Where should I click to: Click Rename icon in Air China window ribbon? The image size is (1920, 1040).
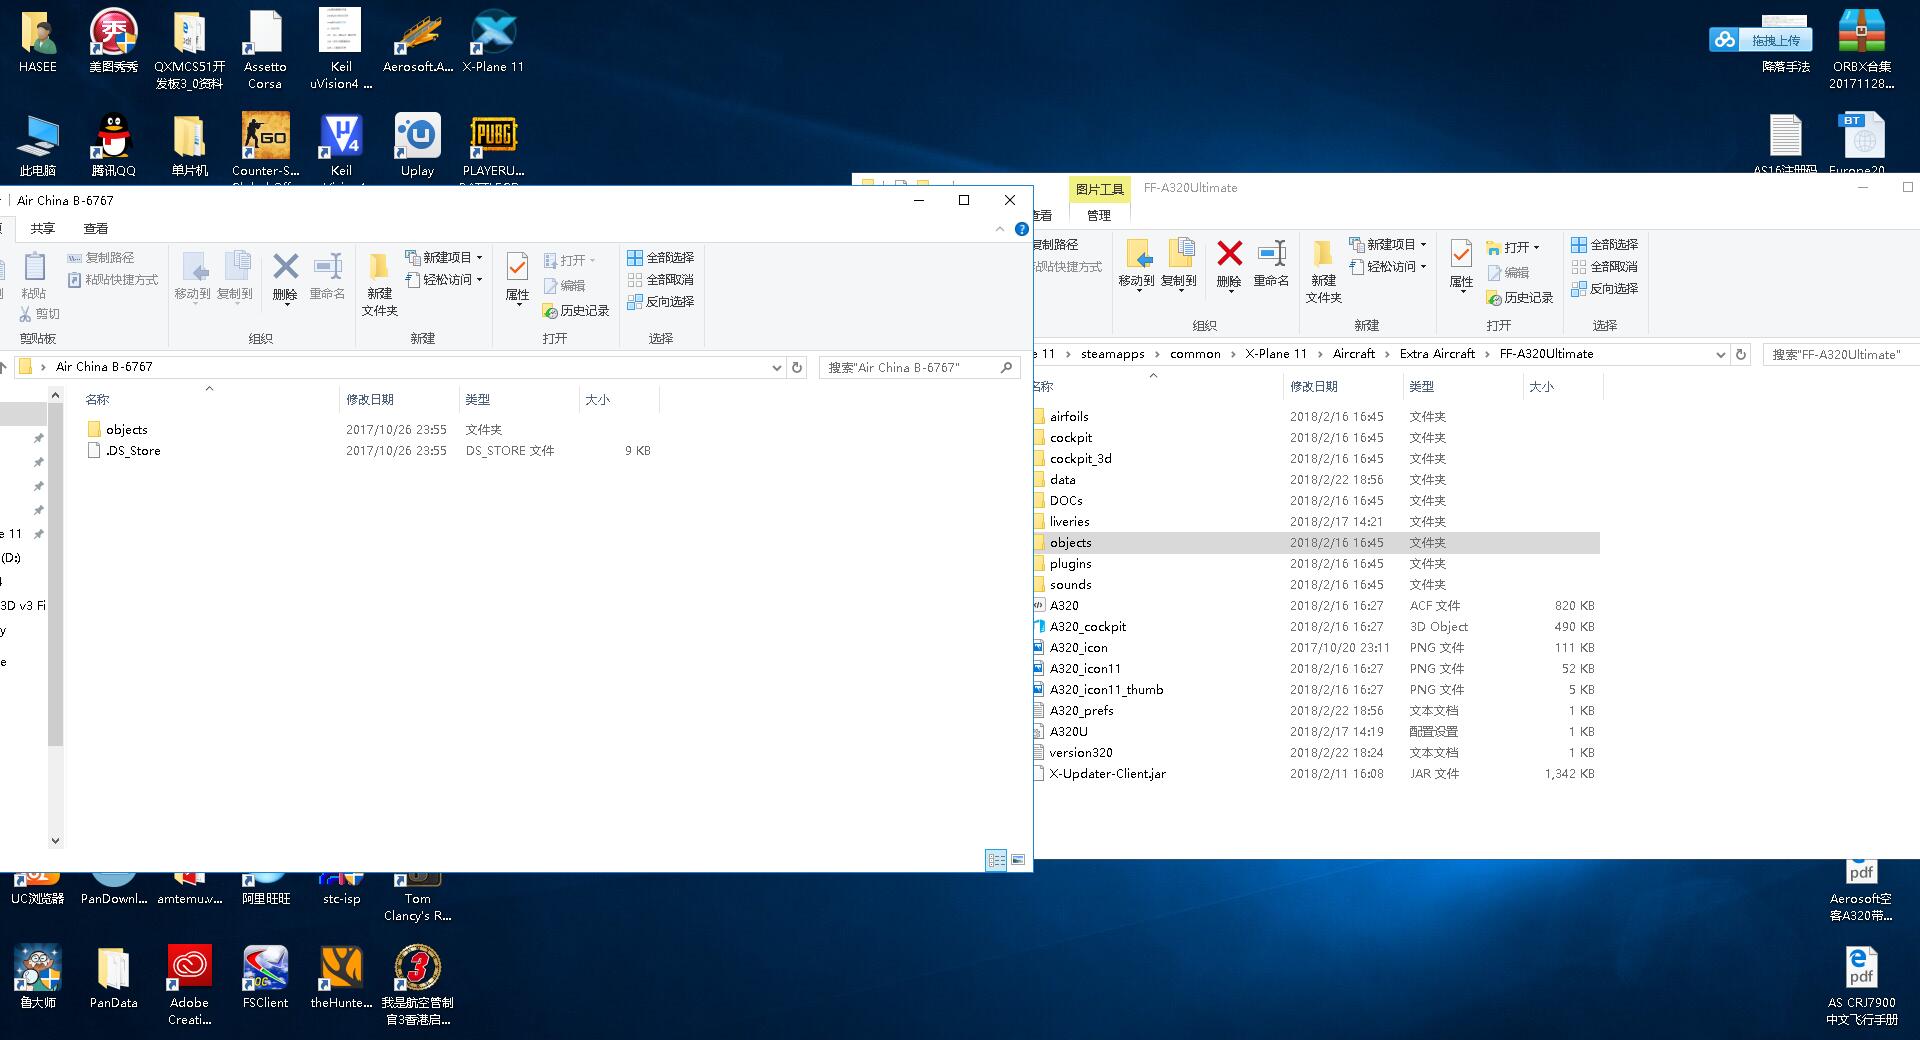click(327, 267)
